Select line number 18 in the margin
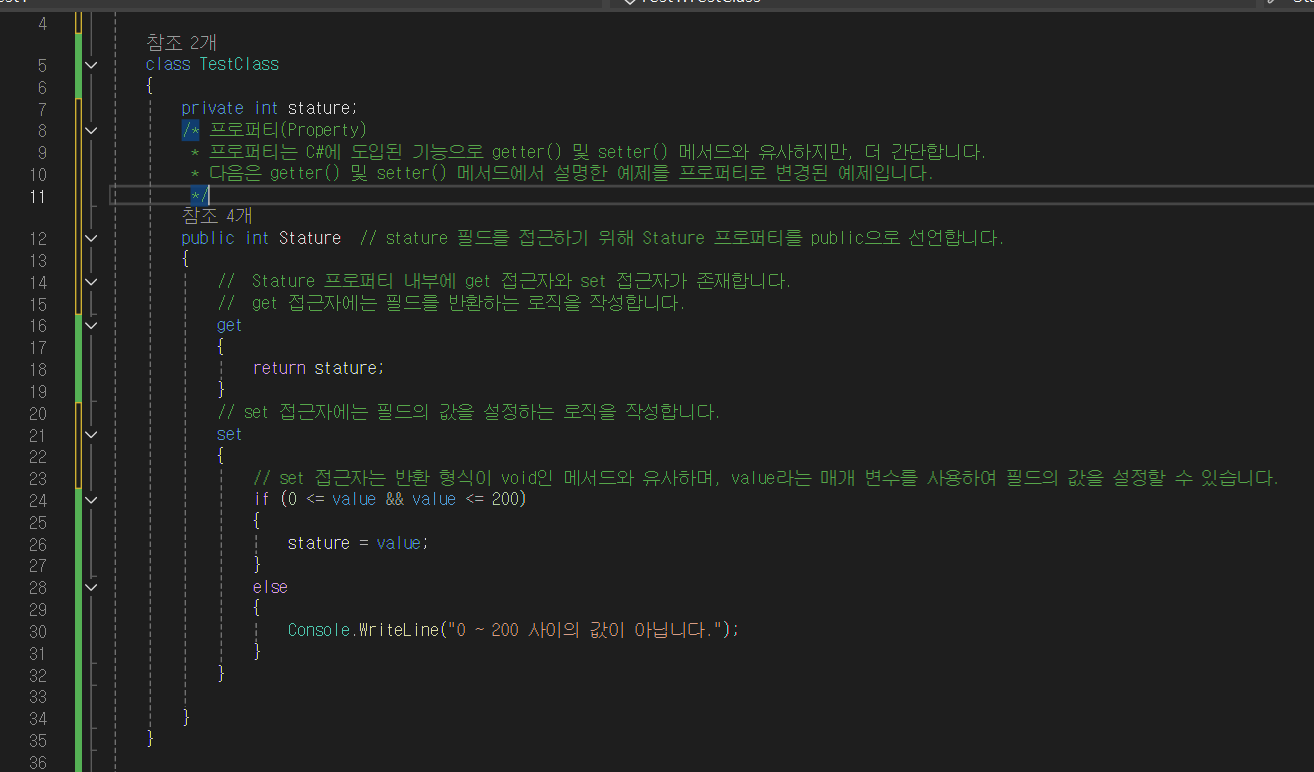1314x772 pixels. [x=37, y=368]
